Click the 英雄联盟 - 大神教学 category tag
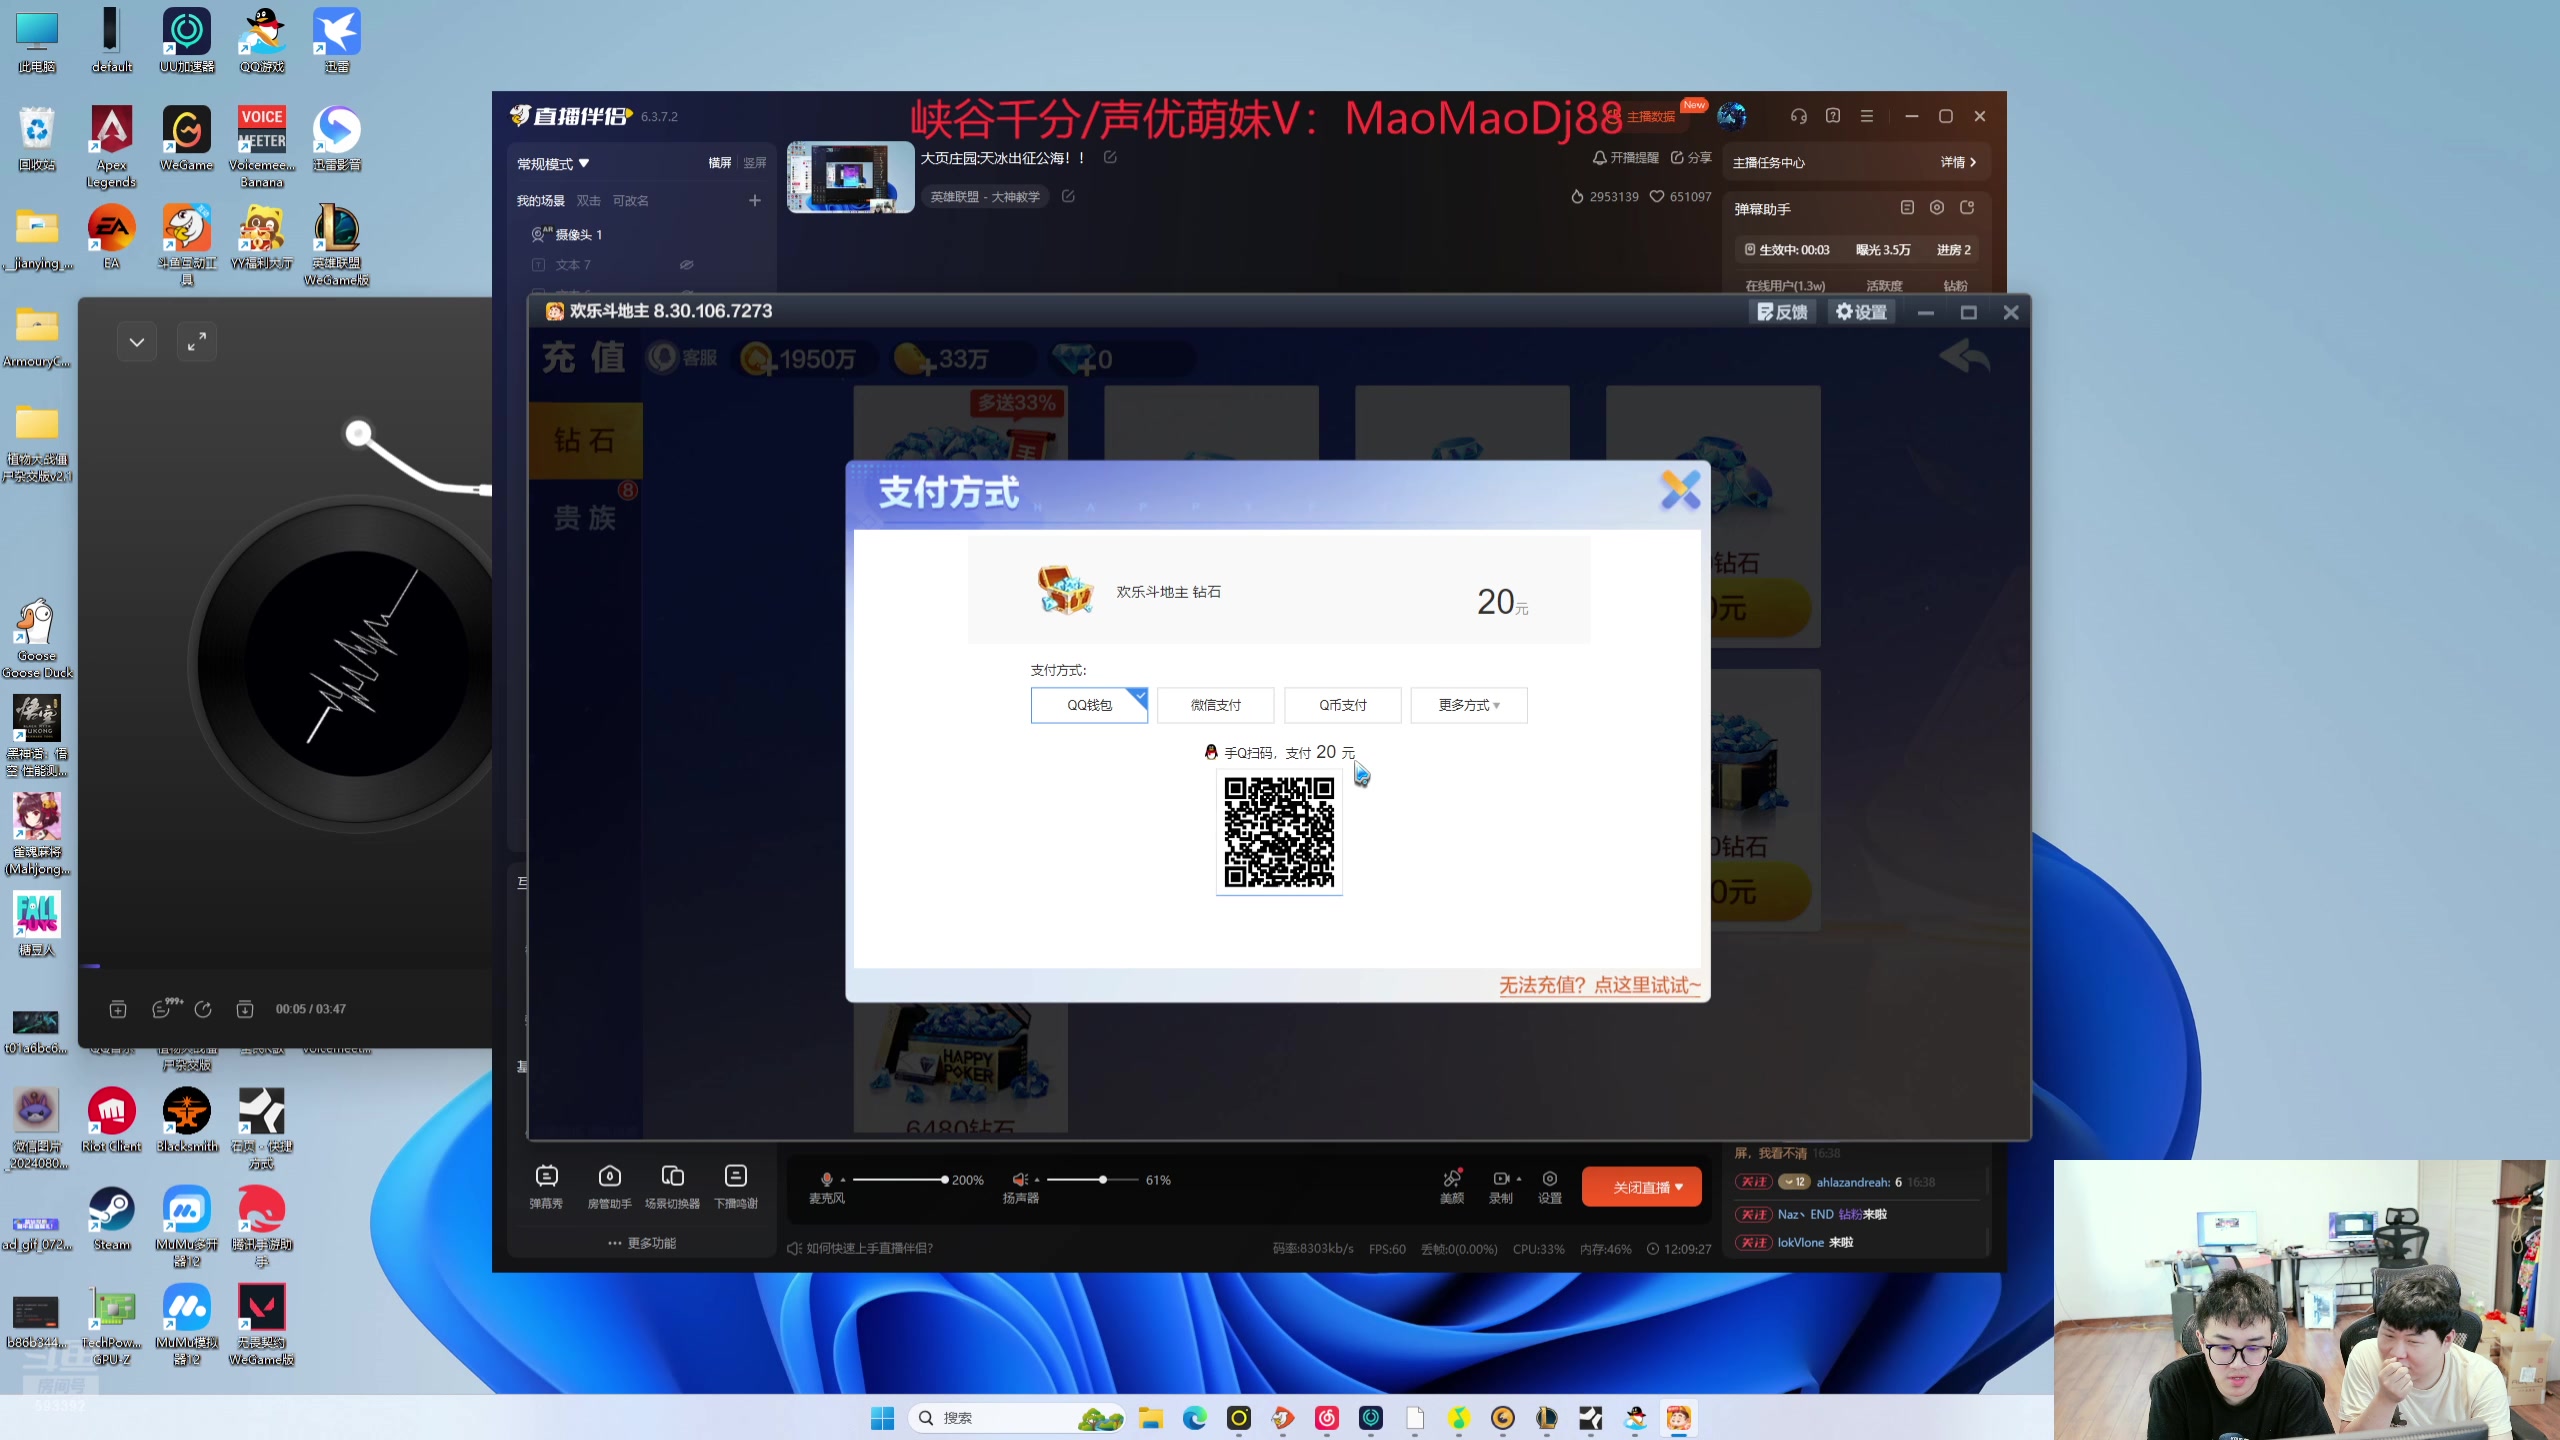2560x1440 pixels. 985,197
